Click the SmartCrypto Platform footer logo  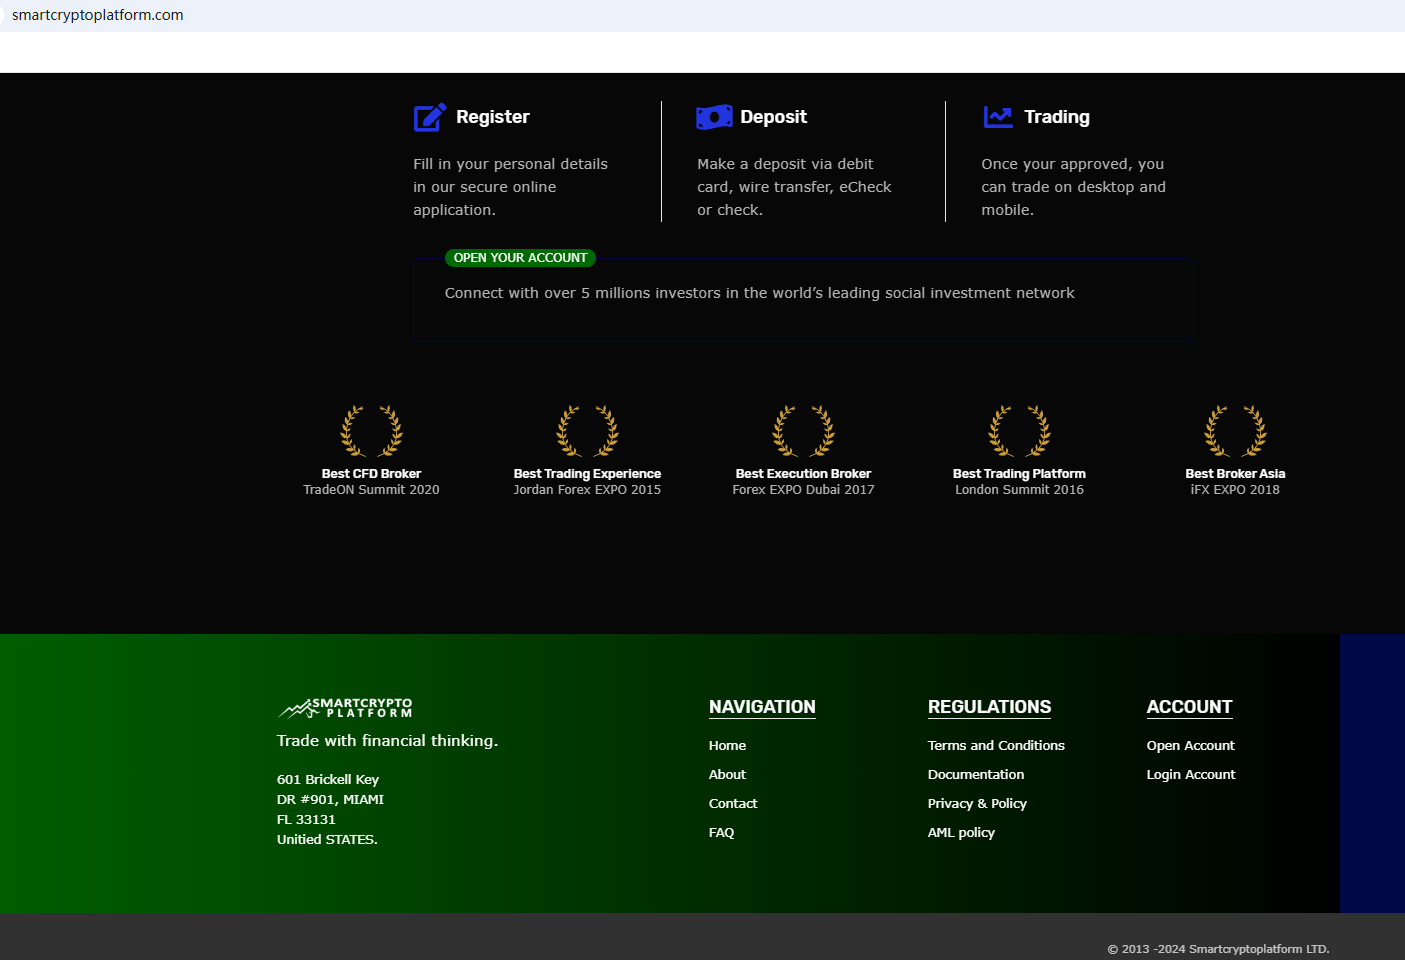click(345, 708)
